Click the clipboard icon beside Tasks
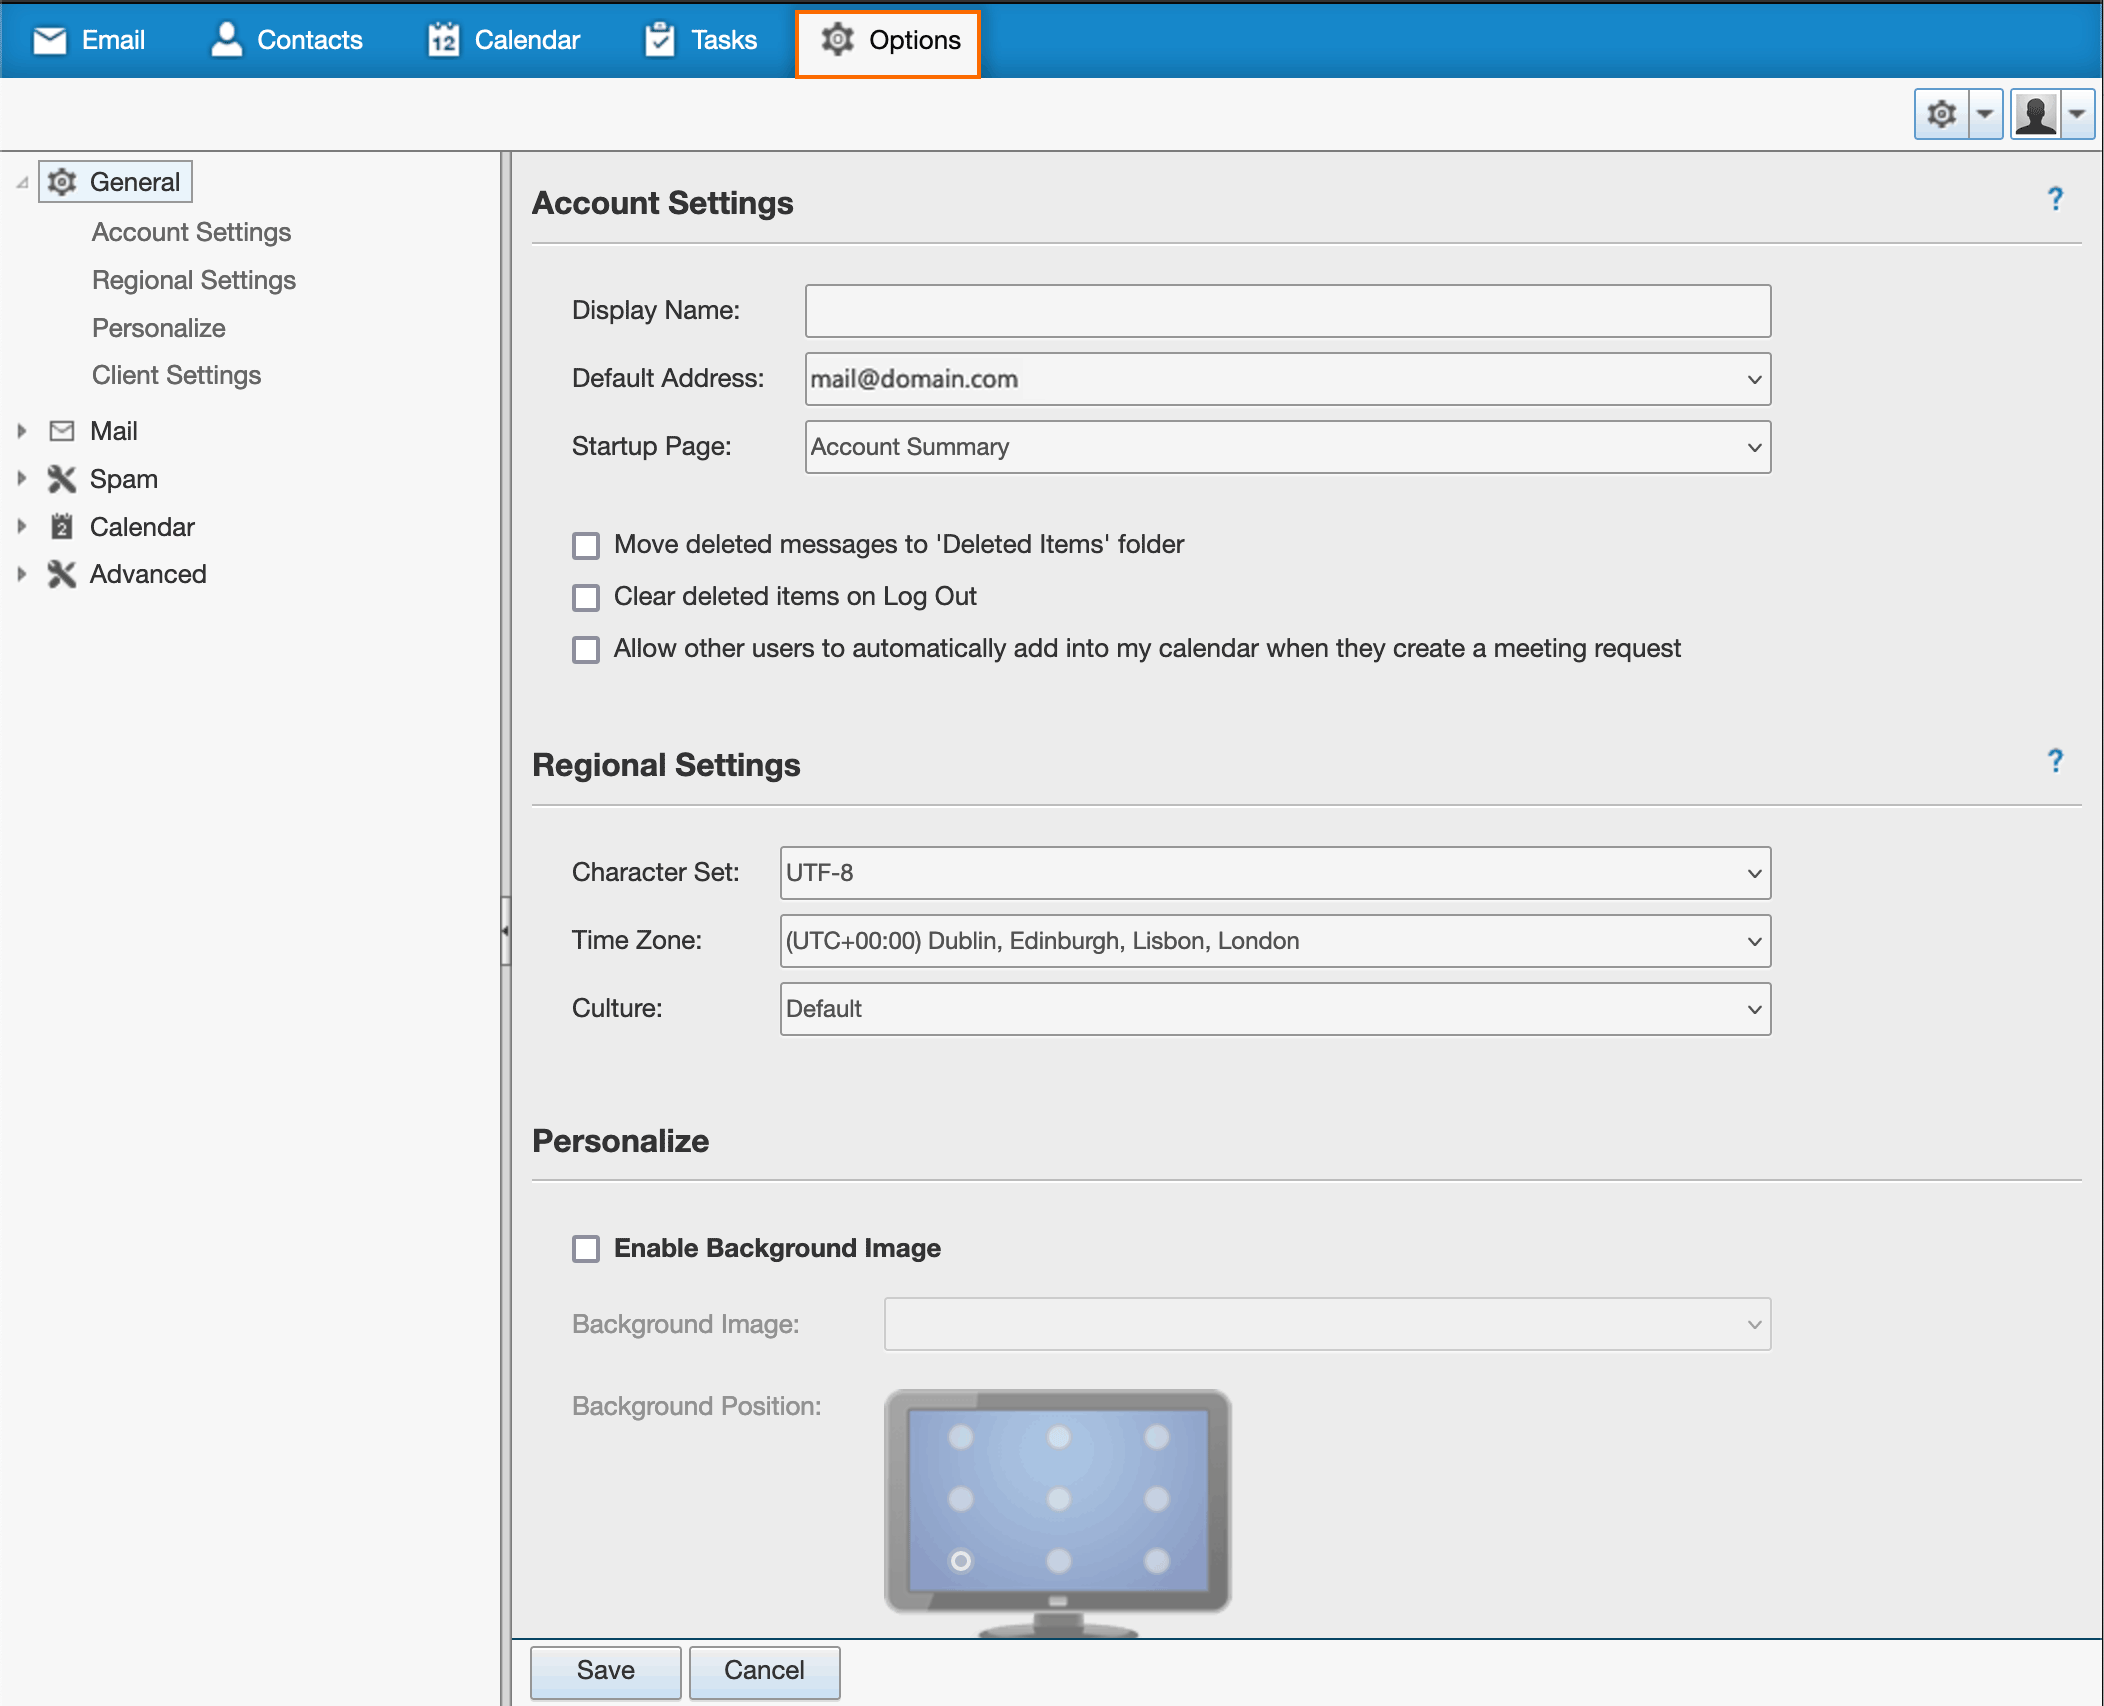This screenshot has width=2104, height=1706. 660,40
